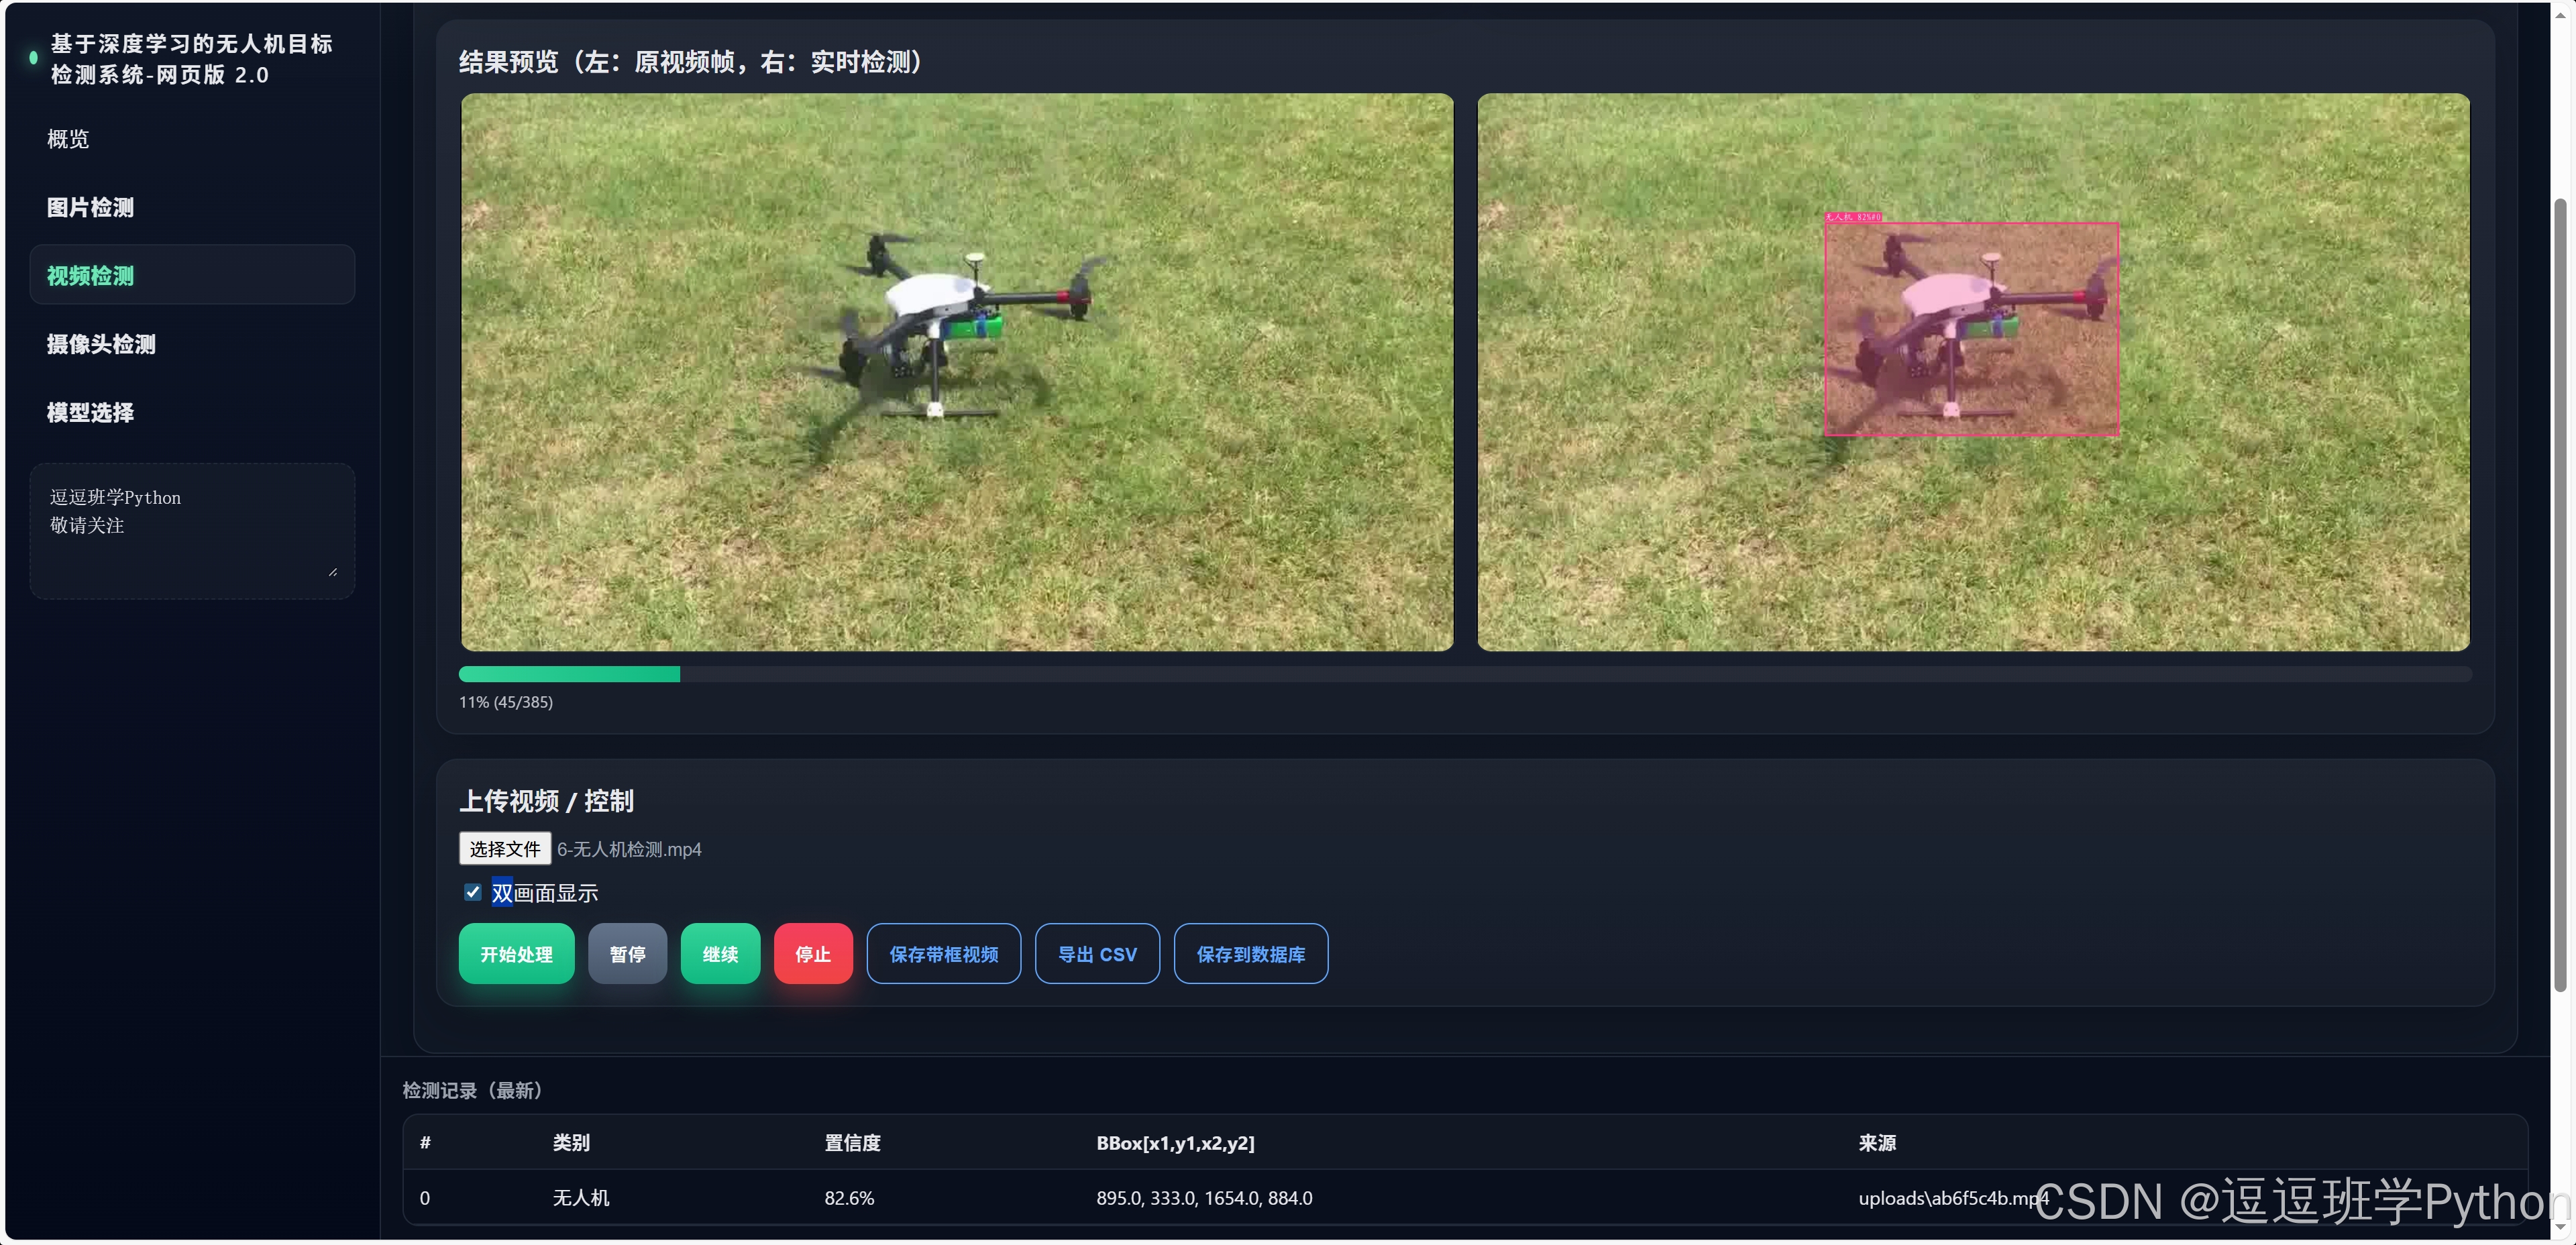Stop detection with red 停止 button

click(812, 953)
